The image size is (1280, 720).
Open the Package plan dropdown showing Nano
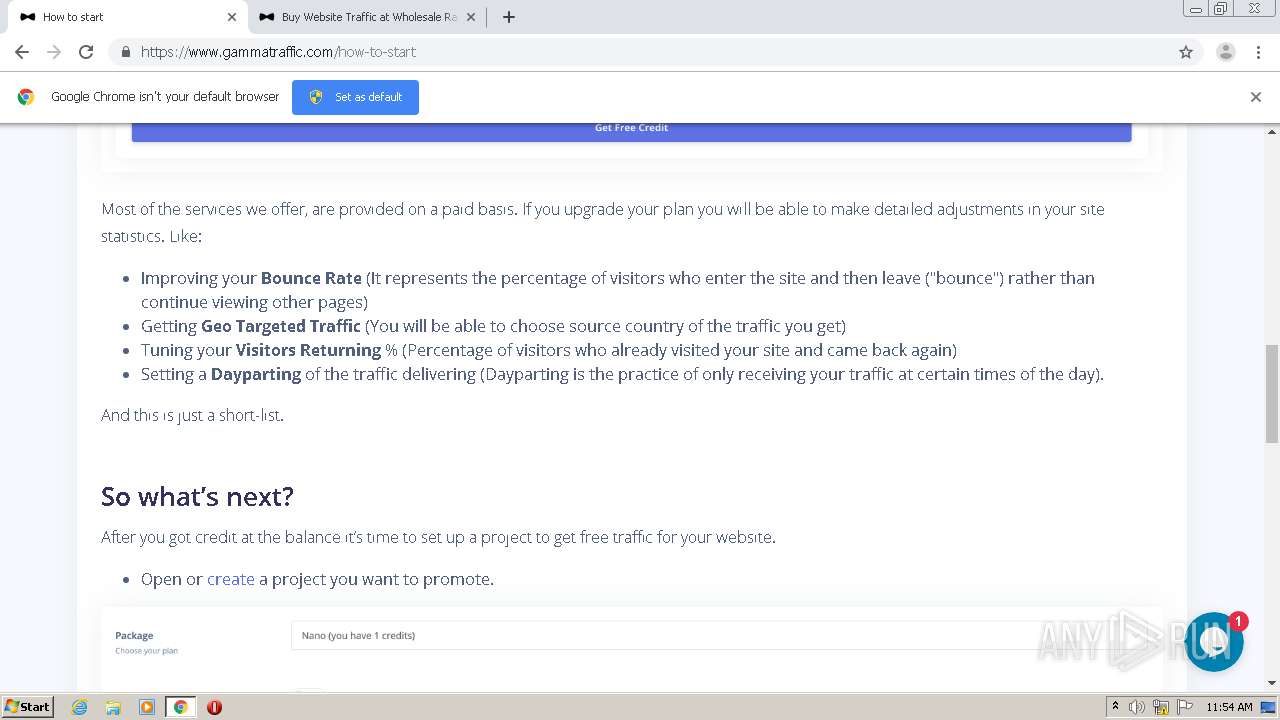pyautogui.click(x=720, y=635)
